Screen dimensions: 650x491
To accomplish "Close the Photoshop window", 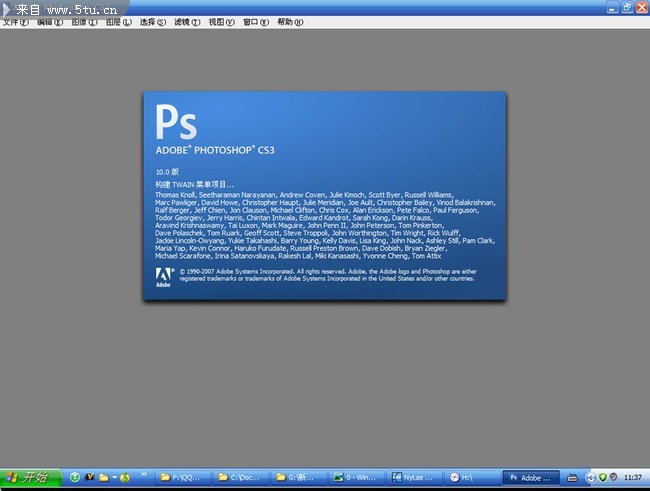I will click(640, 8).
